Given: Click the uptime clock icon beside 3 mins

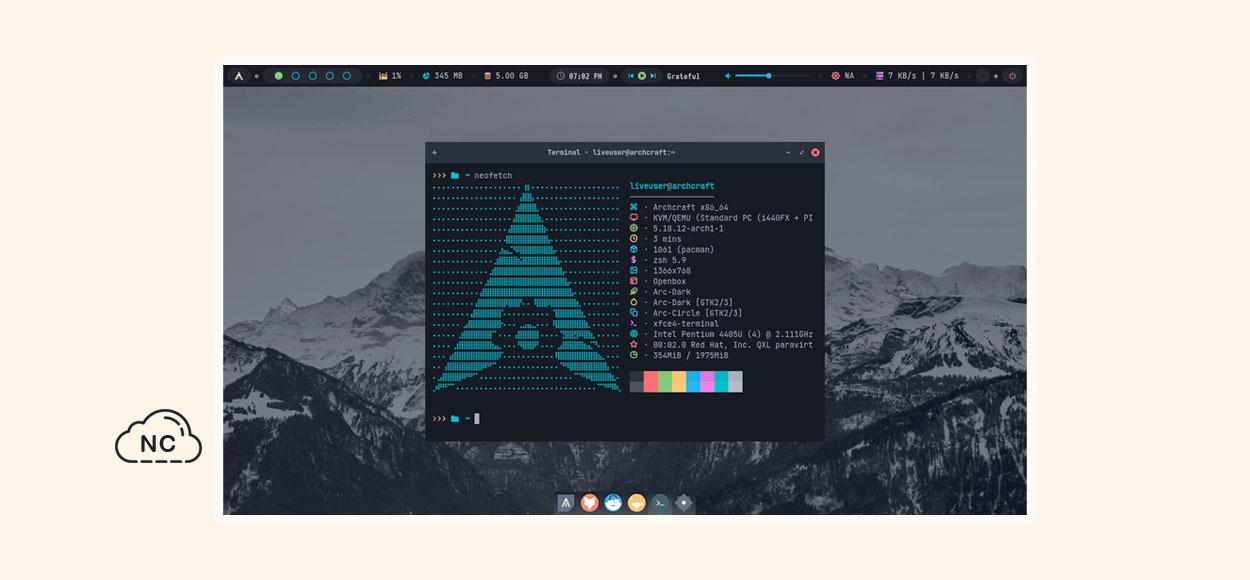Looking at the screenshot, I should coord(634,239).
